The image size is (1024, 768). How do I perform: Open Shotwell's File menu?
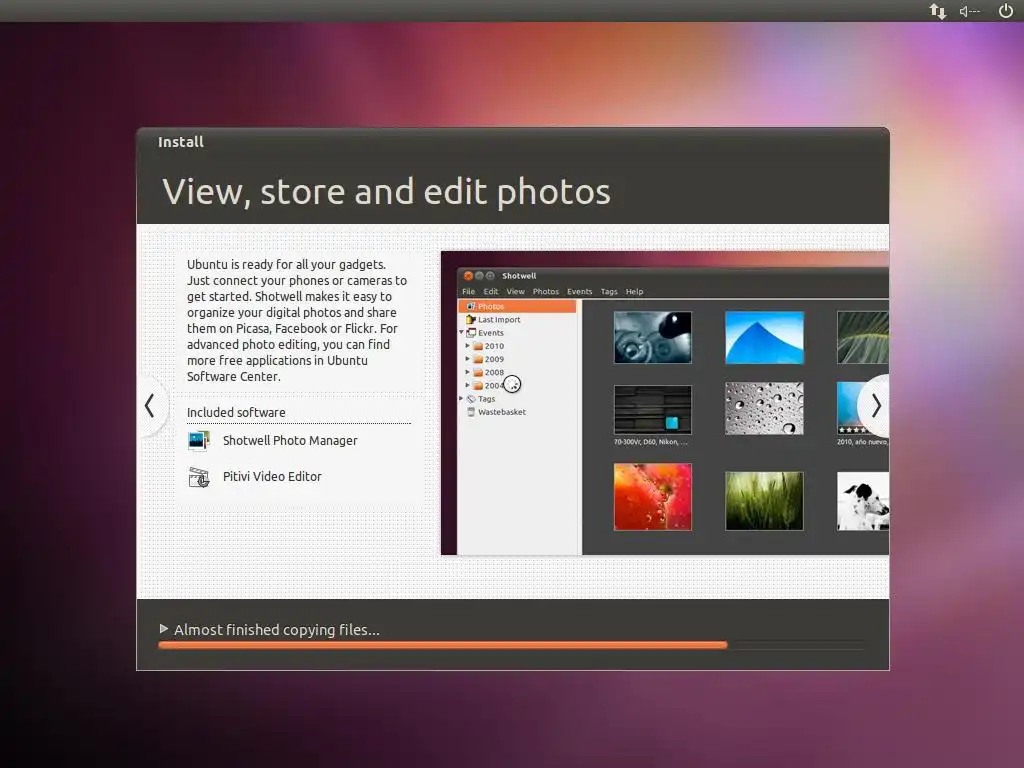click(x=468, y=292)
